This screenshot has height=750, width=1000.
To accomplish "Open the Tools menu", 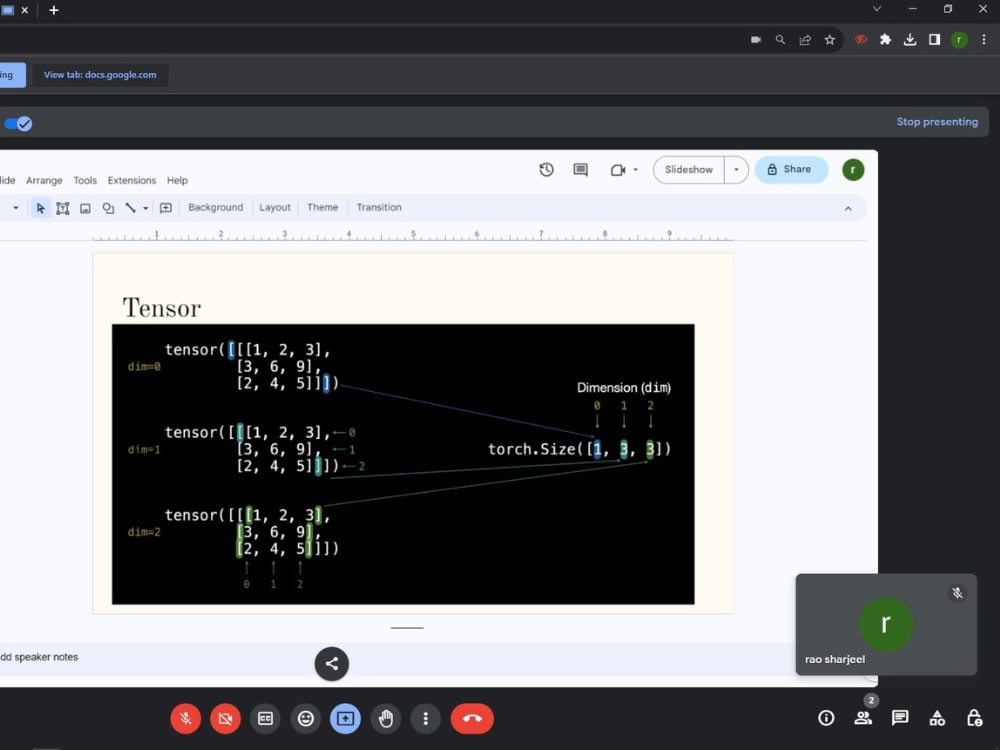I will tap(85, 180).
